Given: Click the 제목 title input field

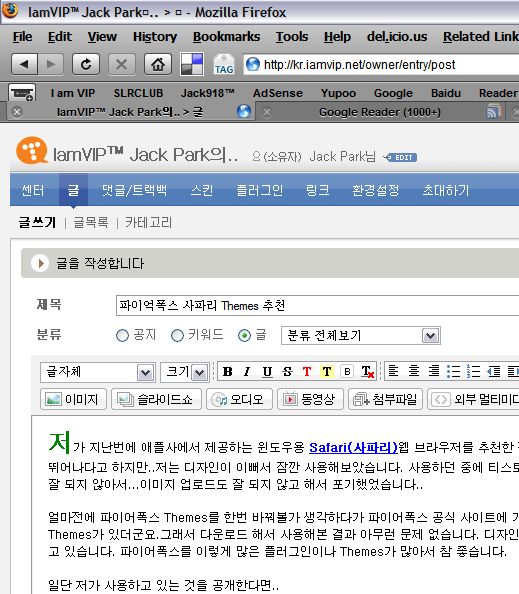Looking at the screenshot, I should coord(317,305).
